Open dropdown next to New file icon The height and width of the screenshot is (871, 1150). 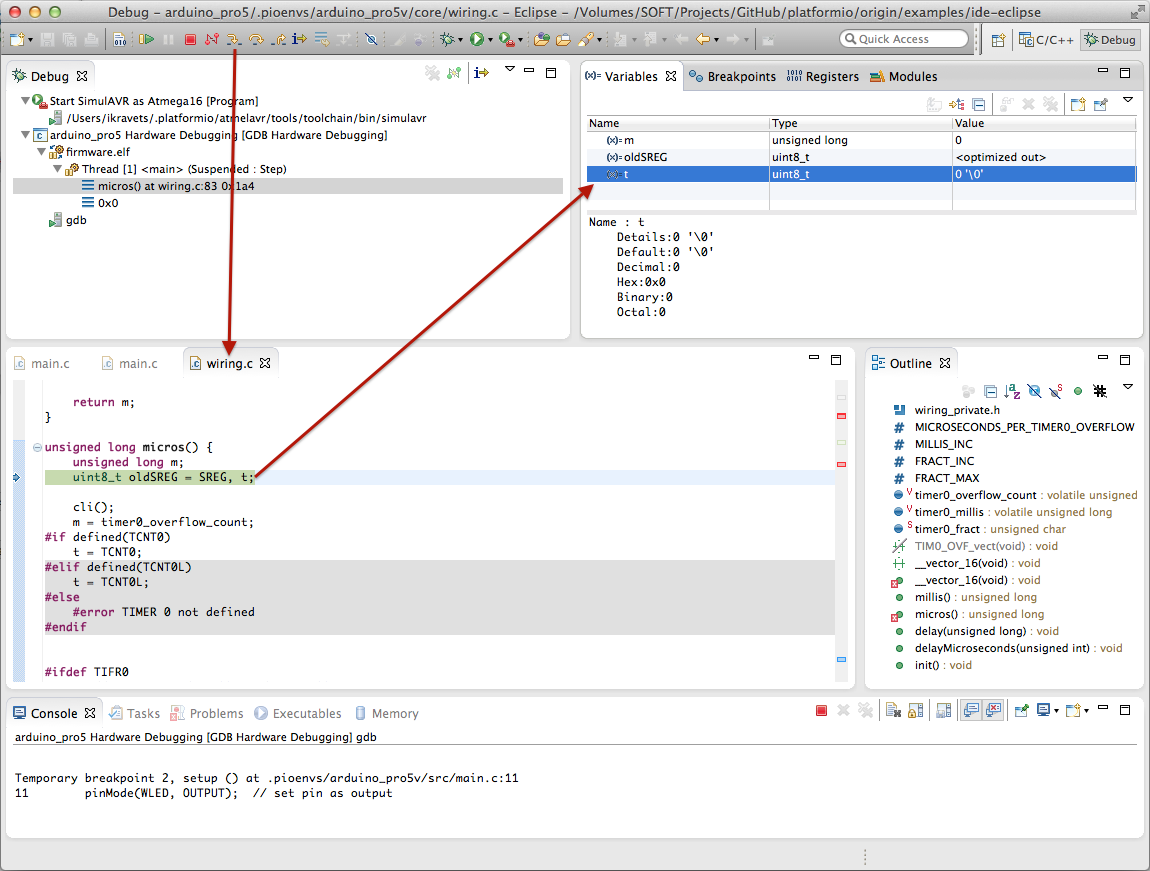(30, 40)
